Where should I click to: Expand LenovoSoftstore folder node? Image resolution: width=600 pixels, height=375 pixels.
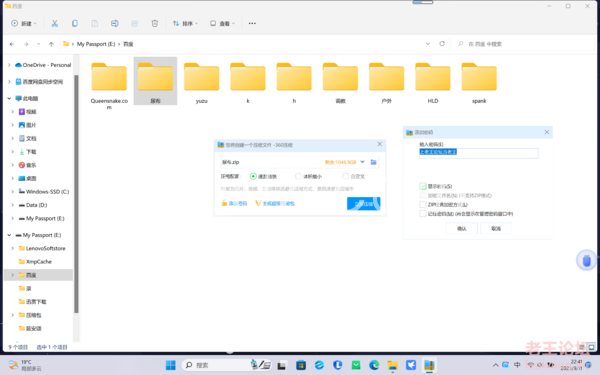(x=13, y=248)
